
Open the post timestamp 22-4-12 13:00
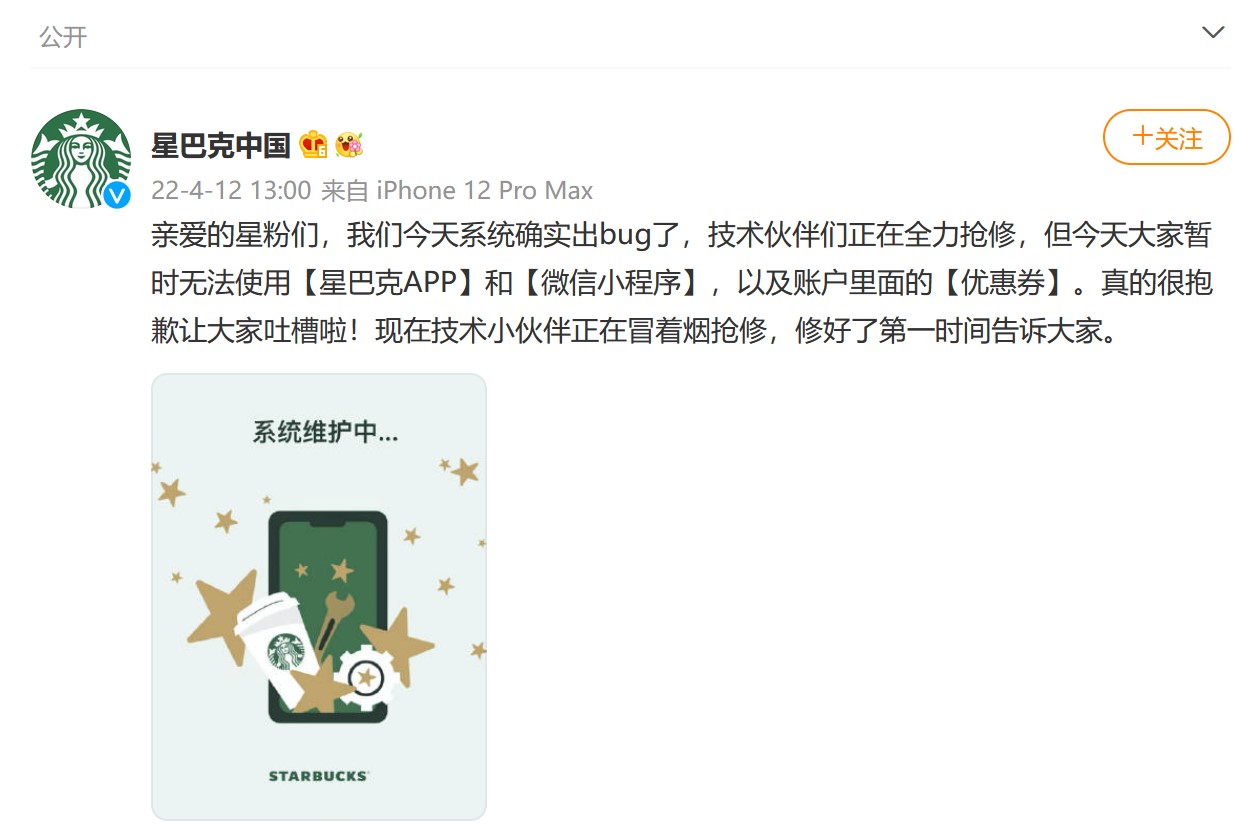pyautogui.click(x=231, y=190)
